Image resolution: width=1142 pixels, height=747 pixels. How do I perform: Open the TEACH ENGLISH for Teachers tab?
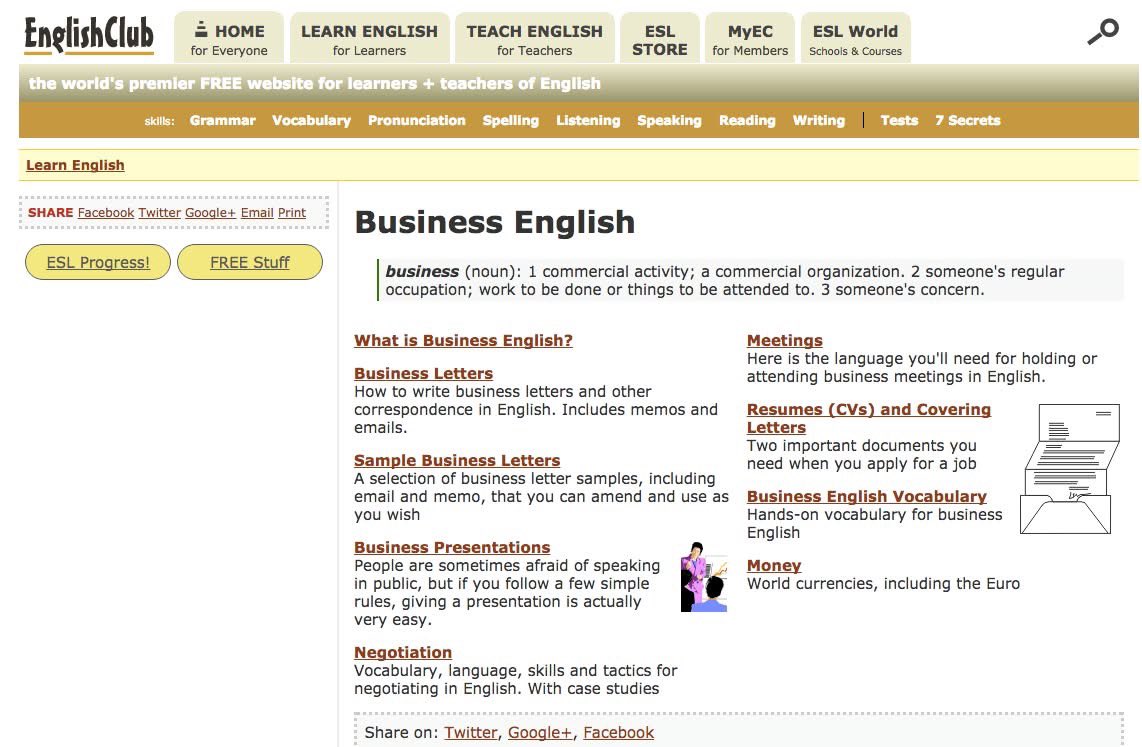pos(535,39)
